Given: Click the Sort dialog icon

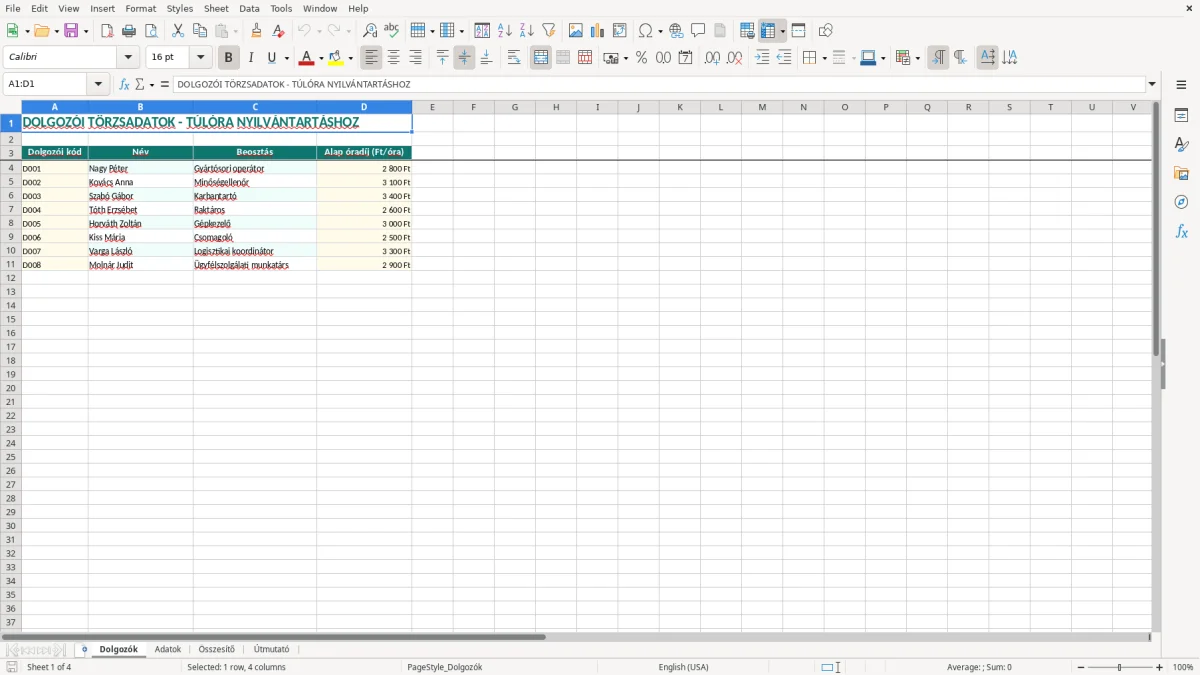Looking at the screenshot, I should (x=483, y=31).
